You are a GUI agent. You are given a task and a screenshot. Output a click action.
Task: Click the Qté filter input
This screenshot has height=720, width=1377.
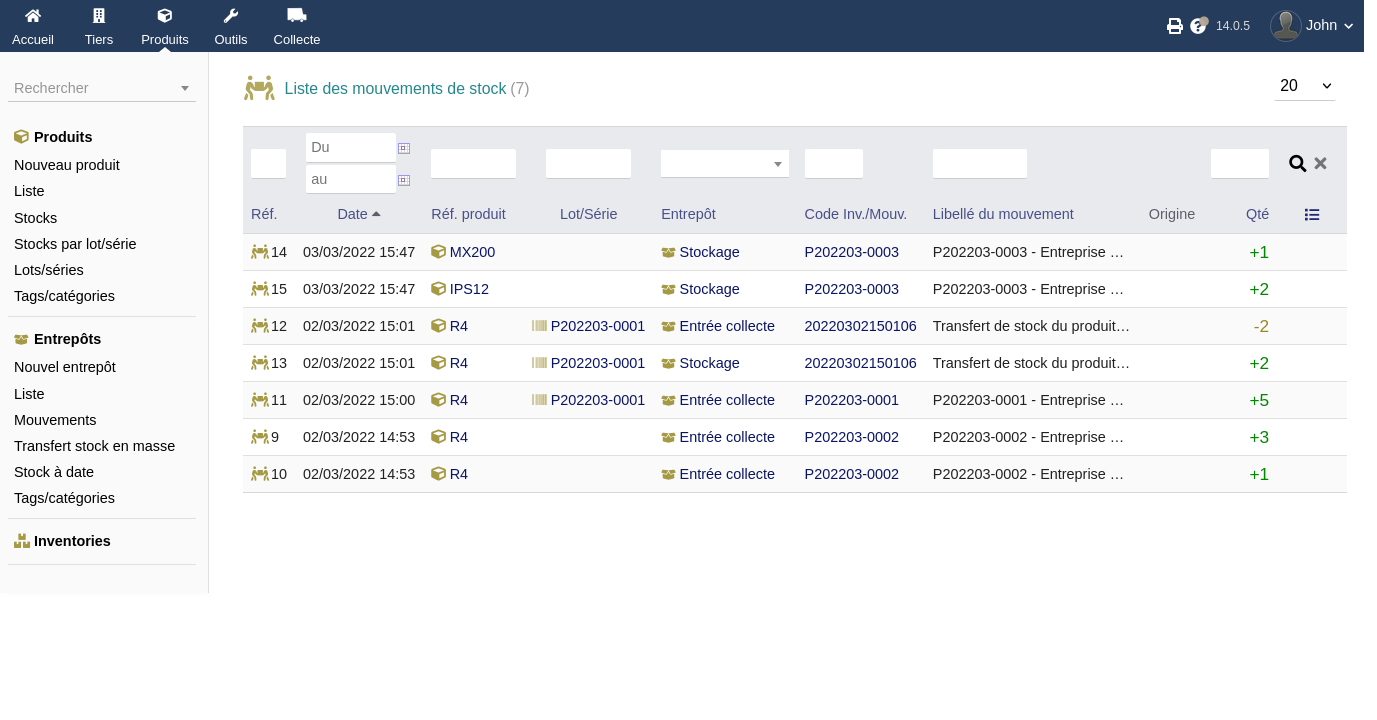[1240, 164]
